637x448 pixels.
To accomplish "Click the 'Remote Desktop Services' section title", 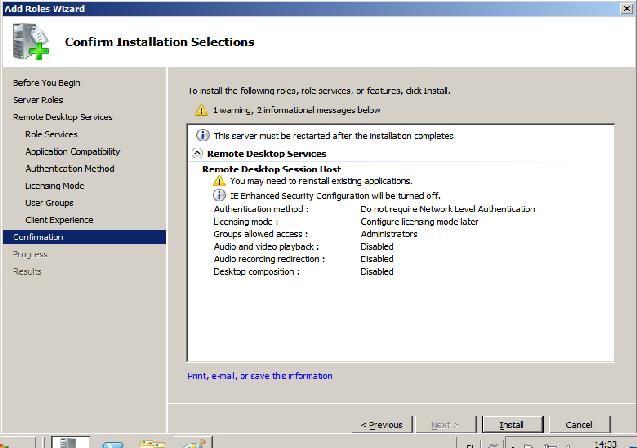I will click(x=266, y=154).
